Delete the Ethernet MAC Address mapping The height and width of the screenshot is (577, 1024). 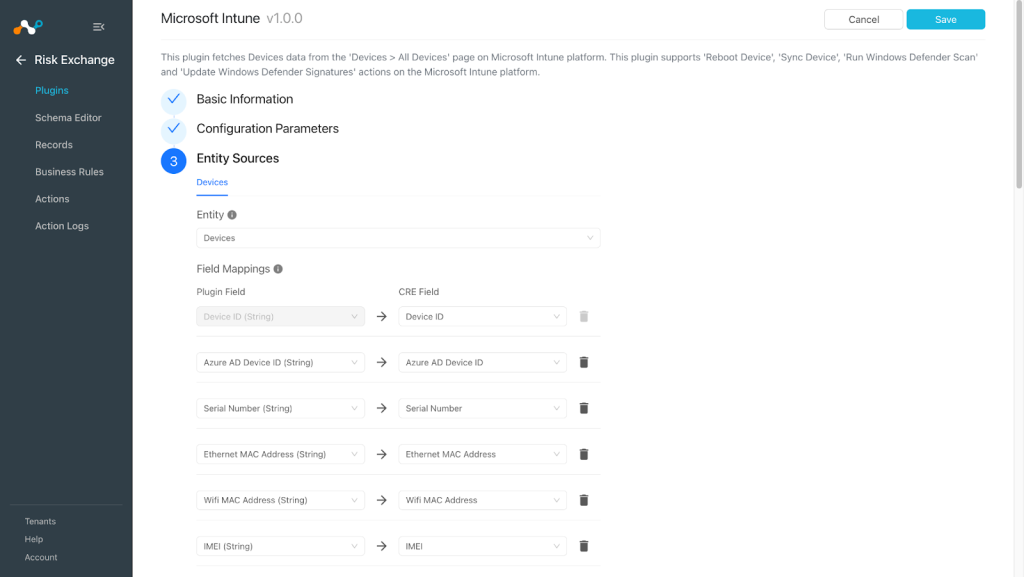coord(584,454)
